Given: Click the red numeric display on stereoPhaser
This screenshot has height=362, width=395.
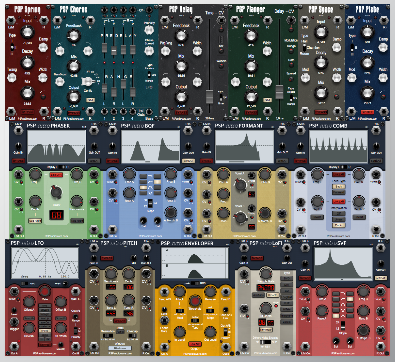Looking at the screenshot, I should [x=55, y=215].
